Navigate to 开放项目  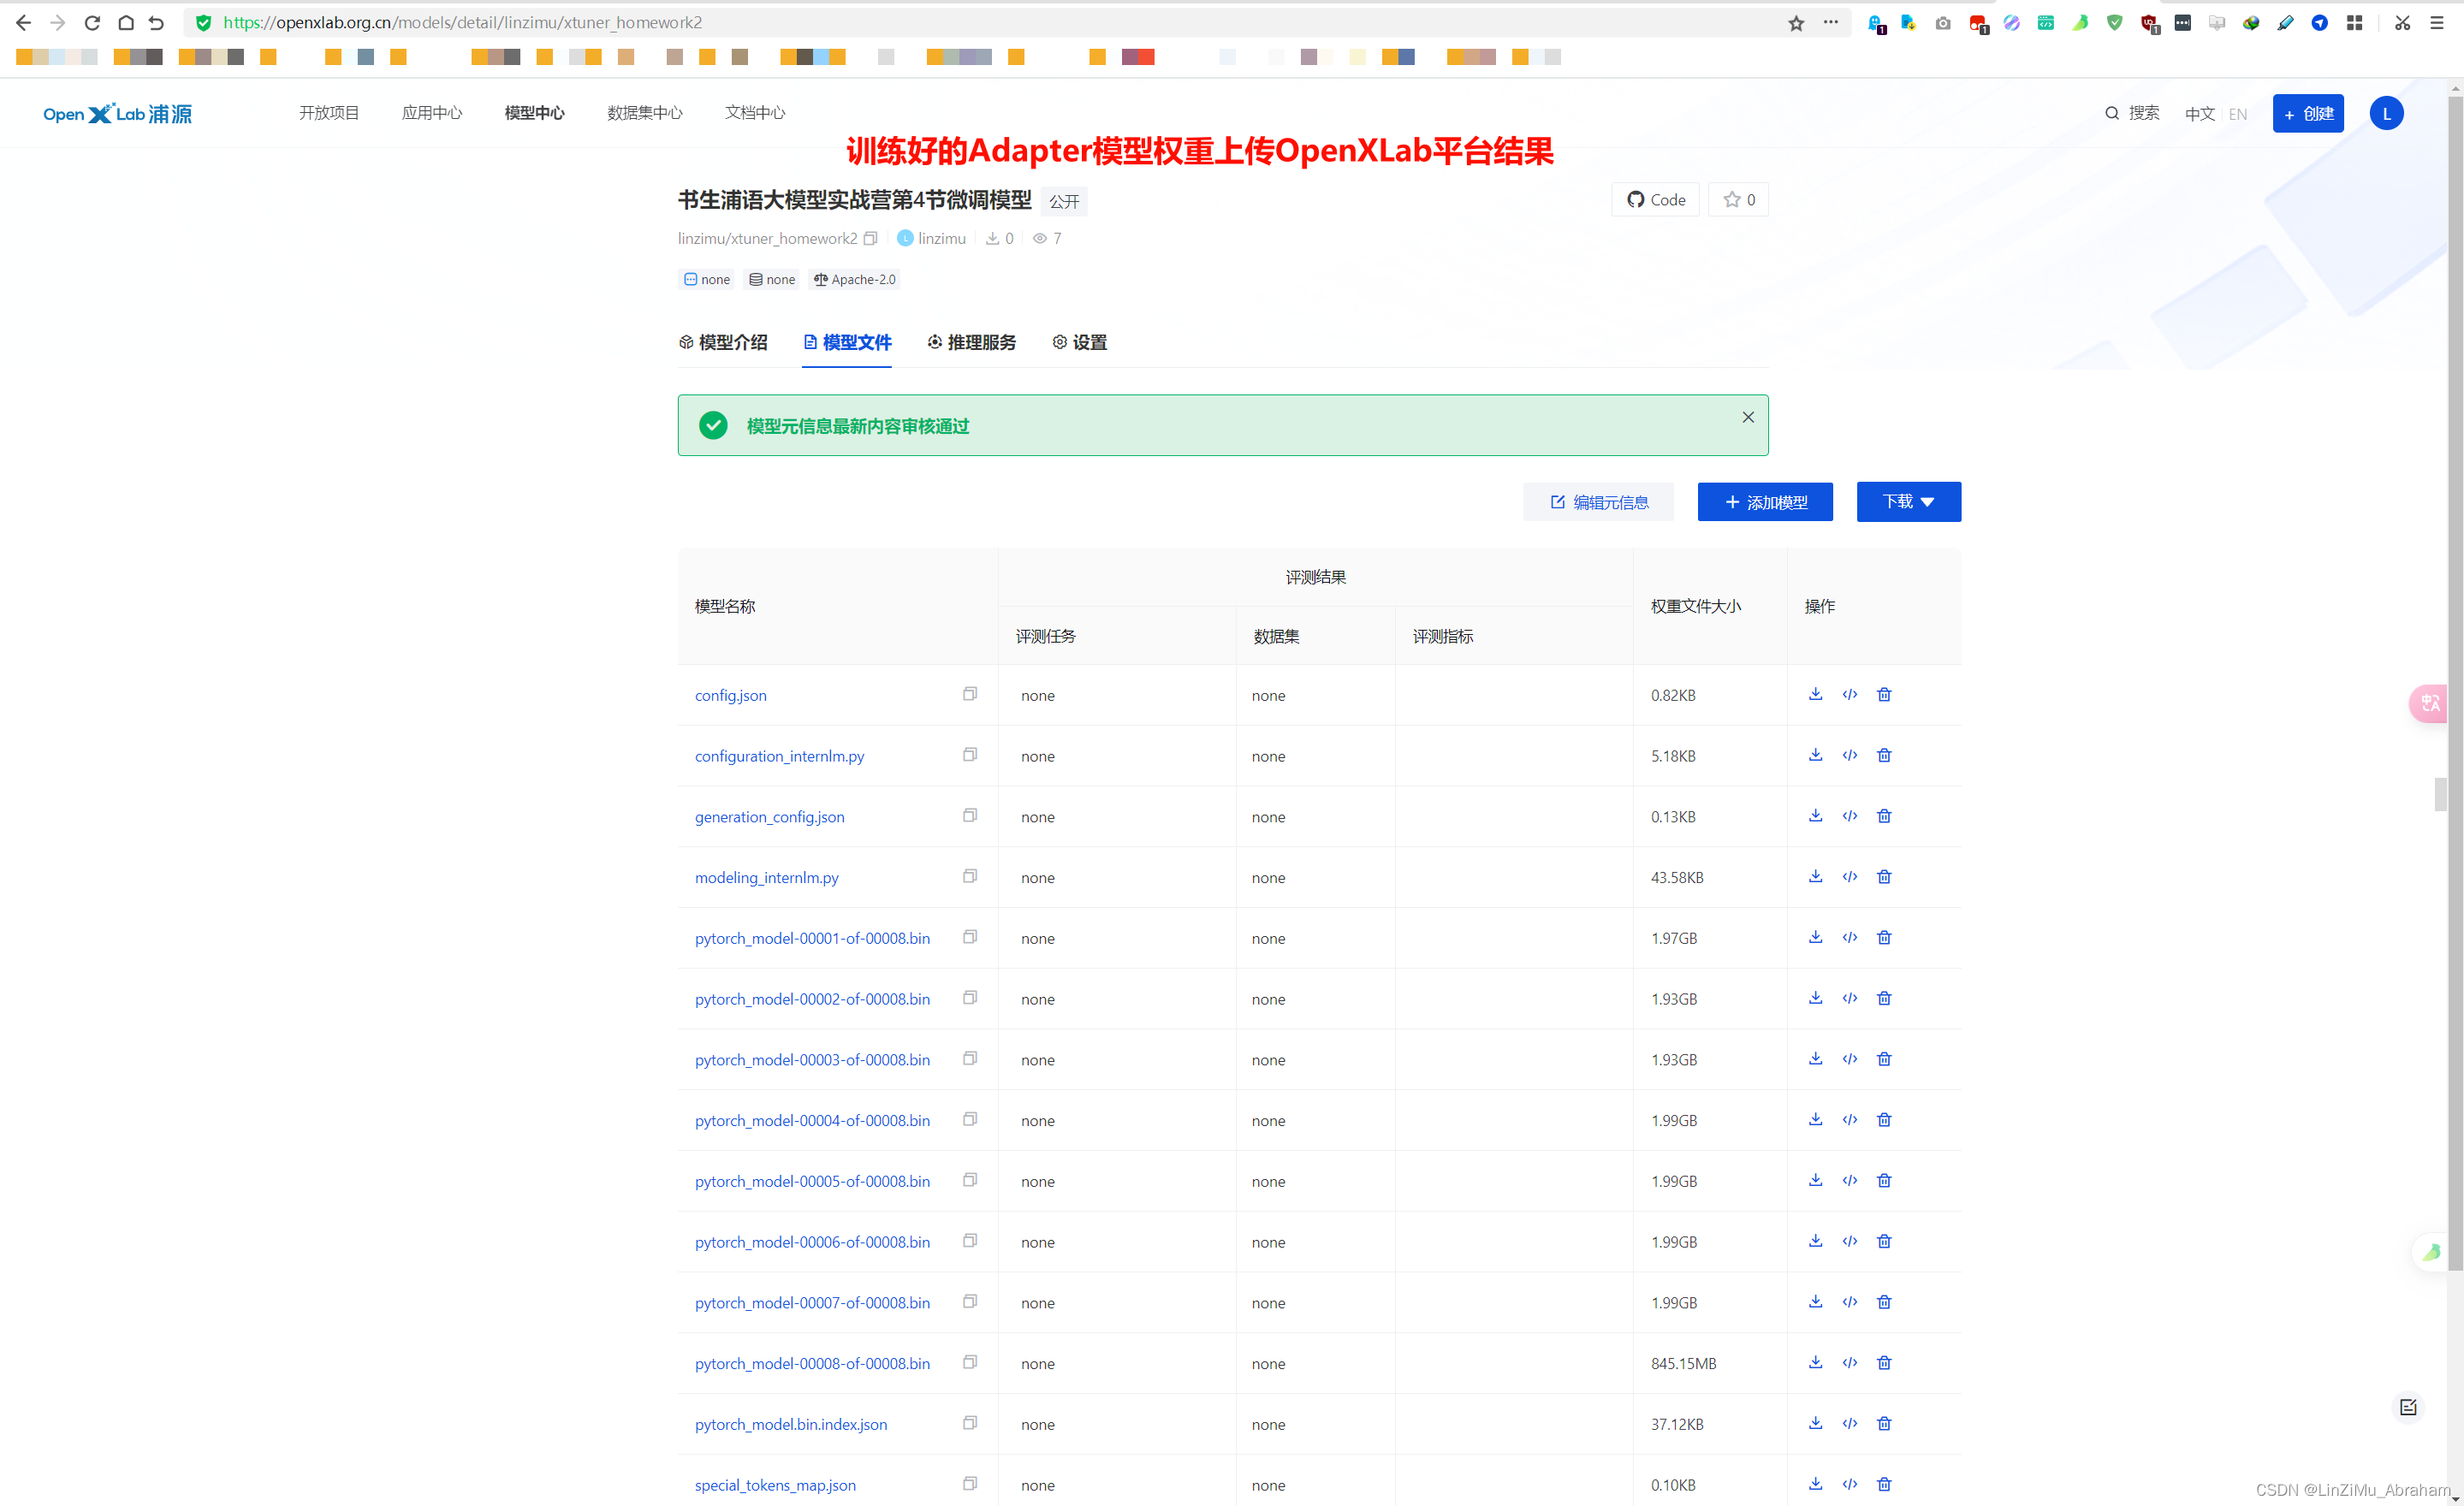point(329,113)
